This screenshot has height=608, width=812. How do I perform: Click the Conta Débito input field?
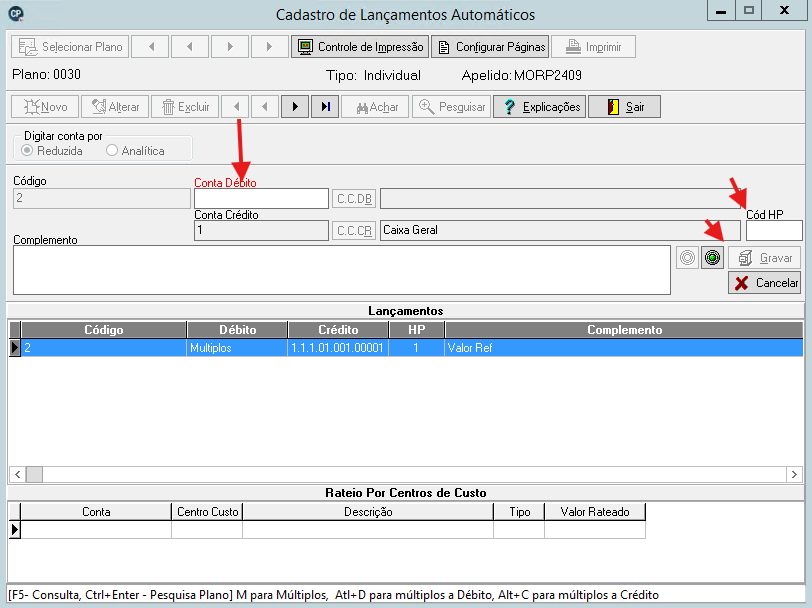[x=262, y=198]
